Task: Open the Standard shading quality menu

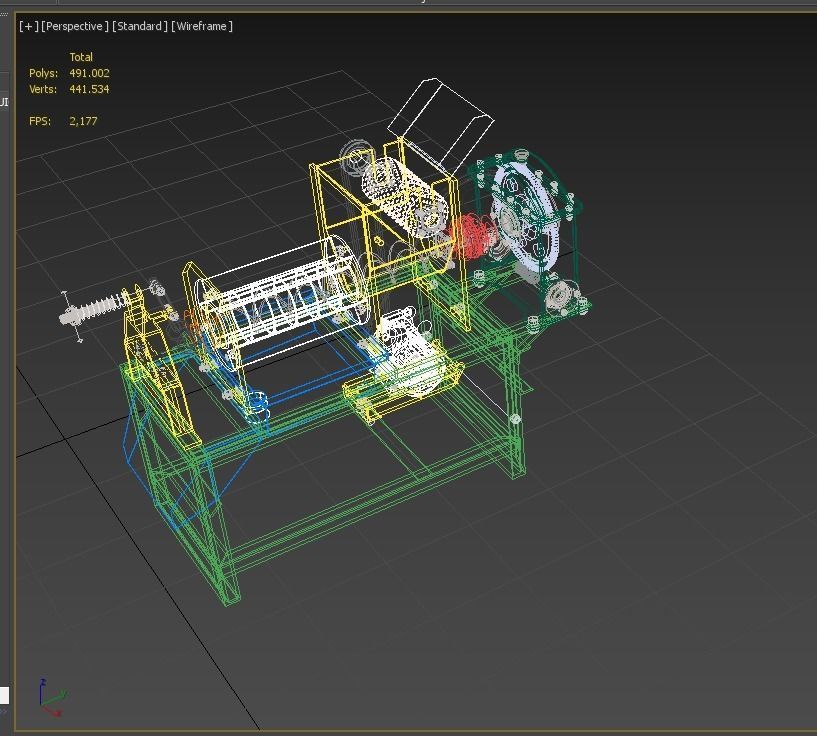Action: [140, 26]
